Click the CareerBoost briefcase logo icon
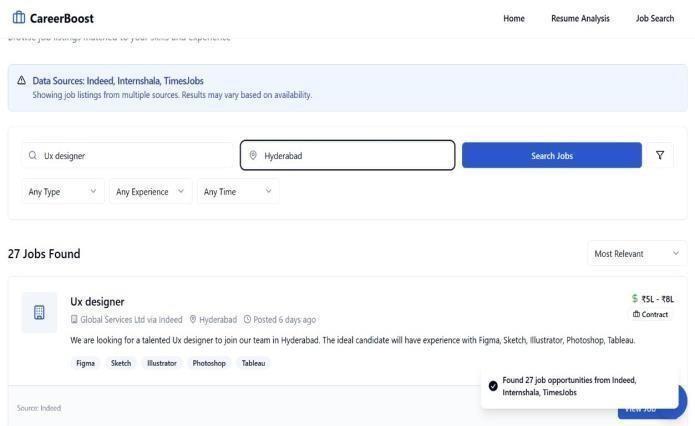 [19, 17]
